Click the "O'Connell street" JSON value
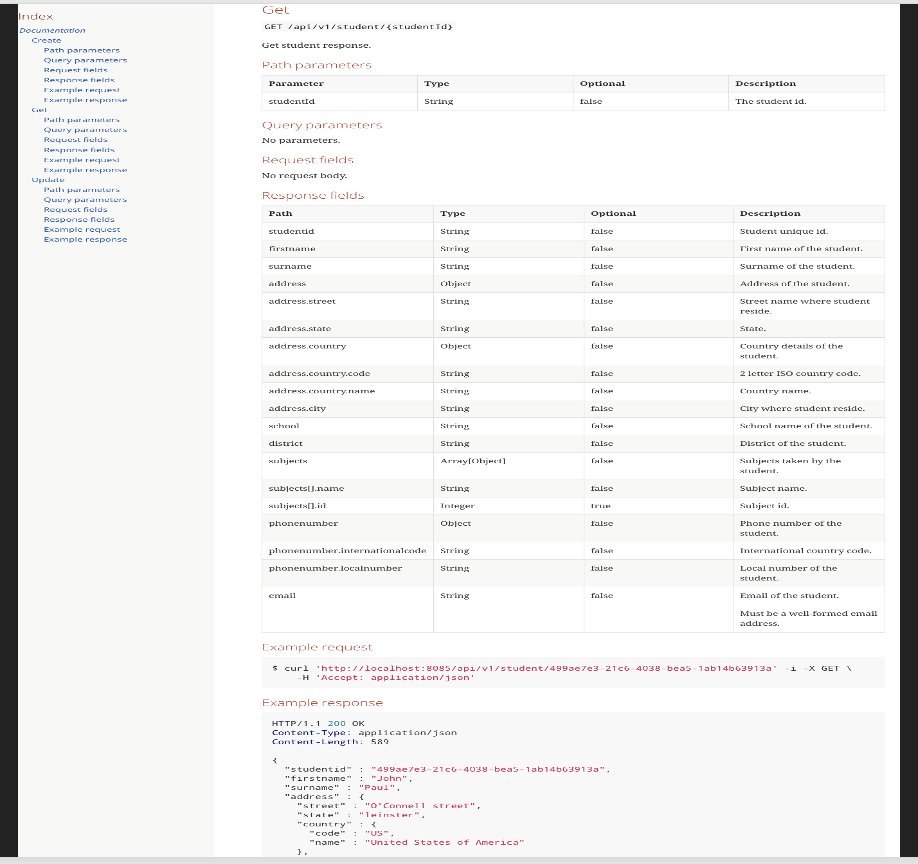This screenshot has width=918, height=864. pos(420,806)
